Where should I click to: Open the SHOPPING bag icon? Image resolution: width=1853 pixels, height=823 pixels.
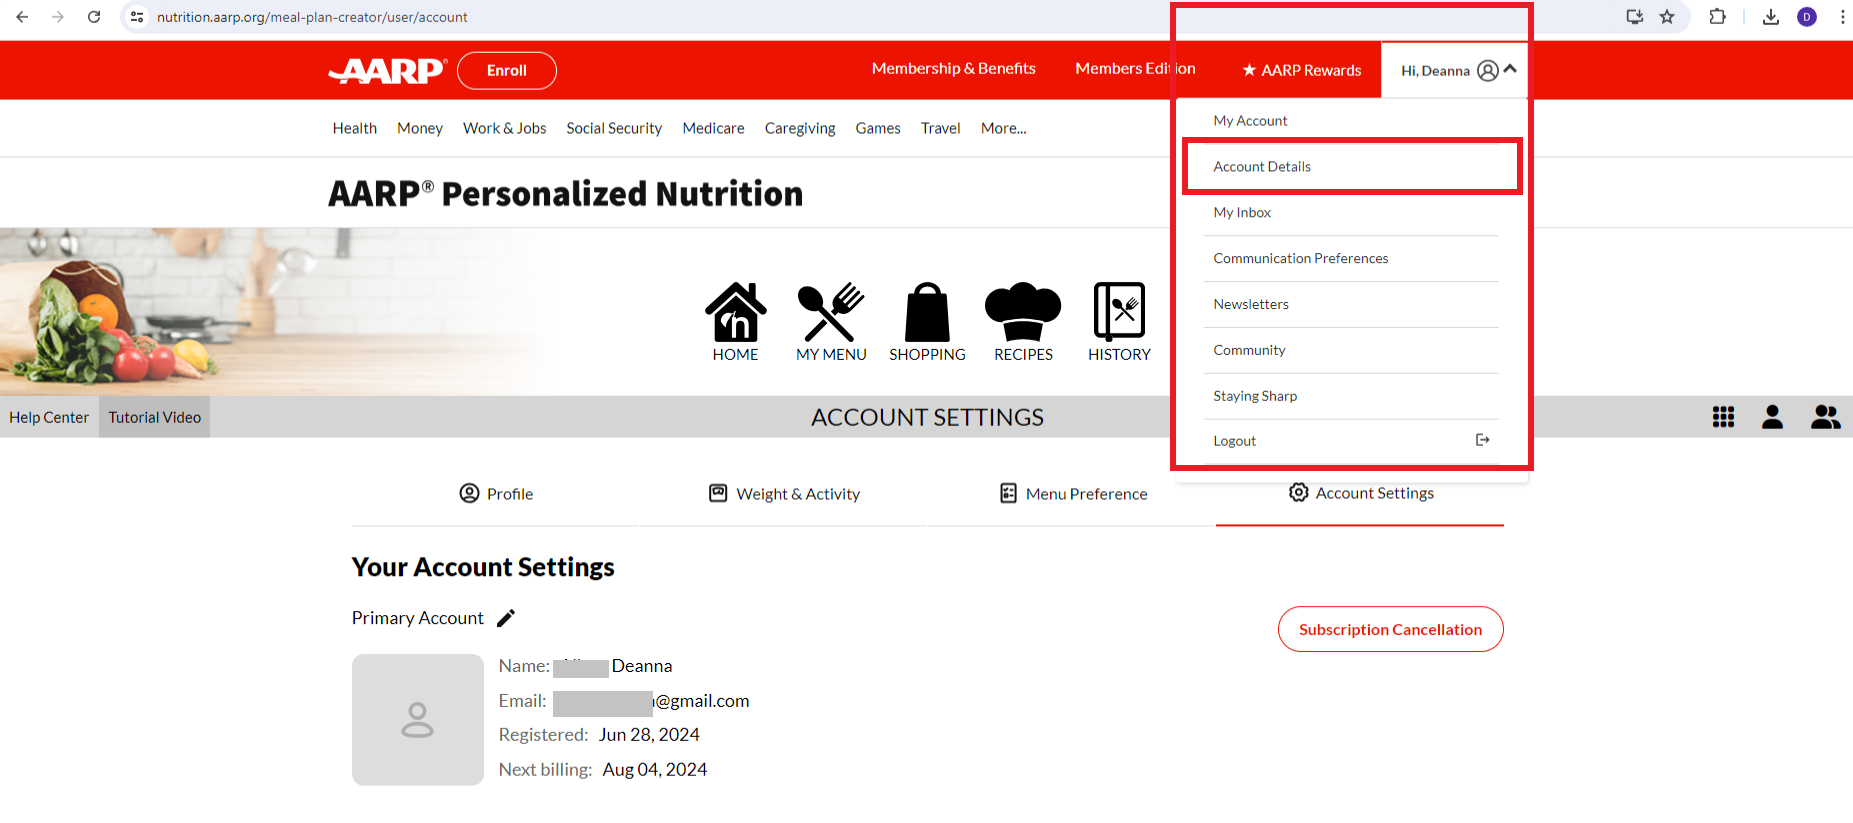(927, 312)
